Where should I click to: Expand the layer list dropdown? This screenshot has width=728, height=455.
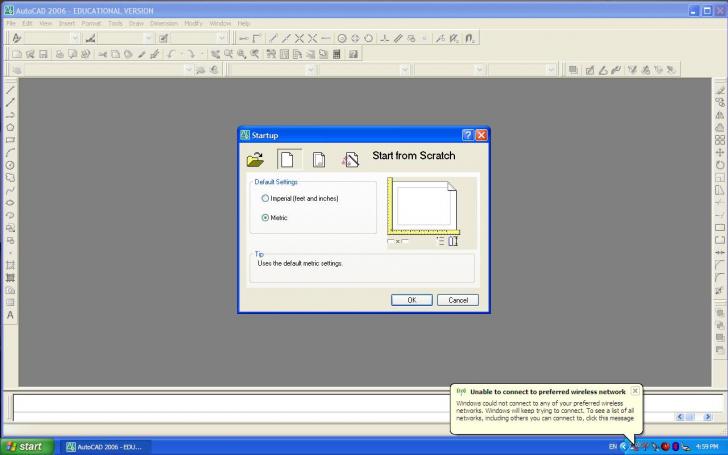click(x=188, y=70)
